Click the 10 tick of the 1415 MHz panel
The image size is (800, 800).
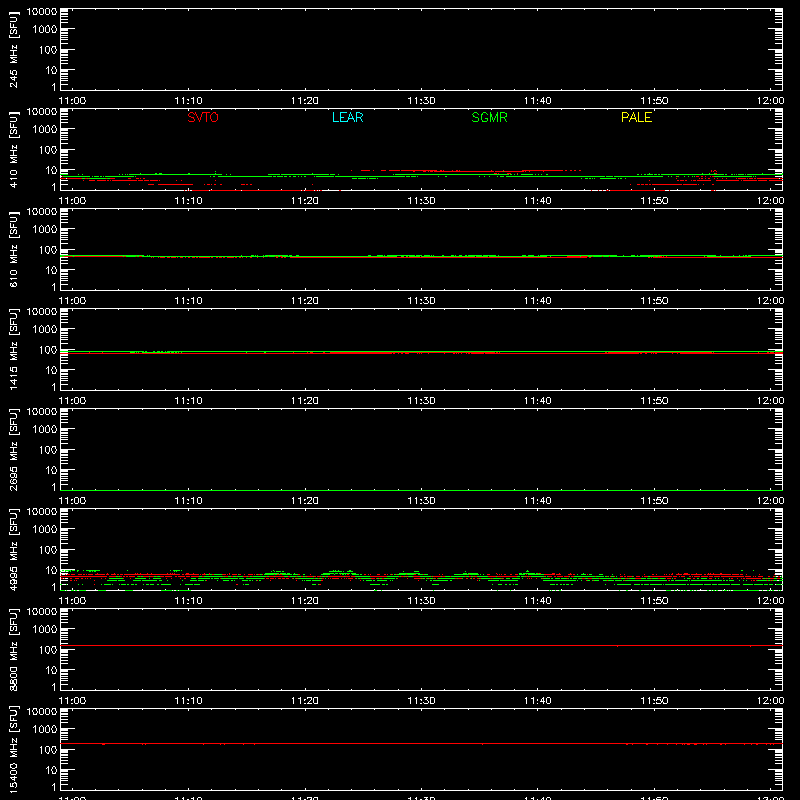point(51,370)
